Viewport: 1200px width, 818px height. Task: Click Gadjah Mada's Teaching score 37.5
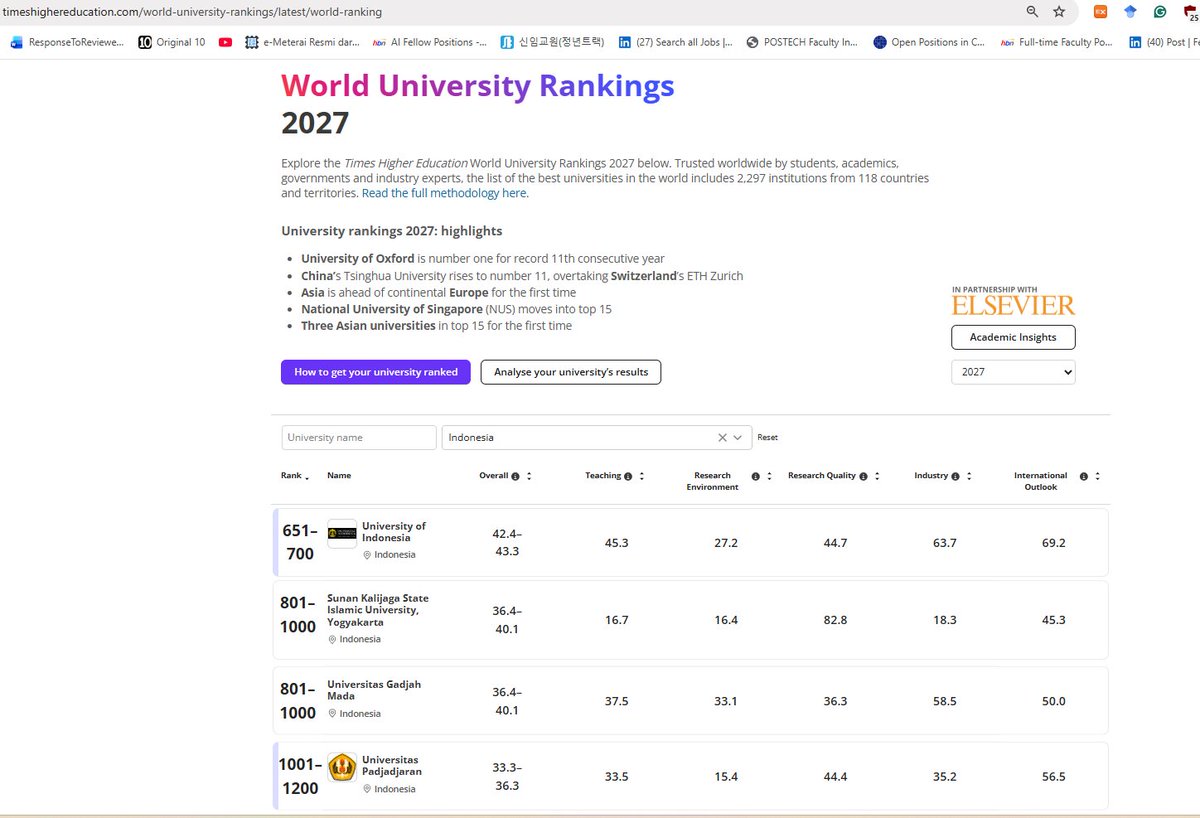pyautogui.click(x=617, y=702)
